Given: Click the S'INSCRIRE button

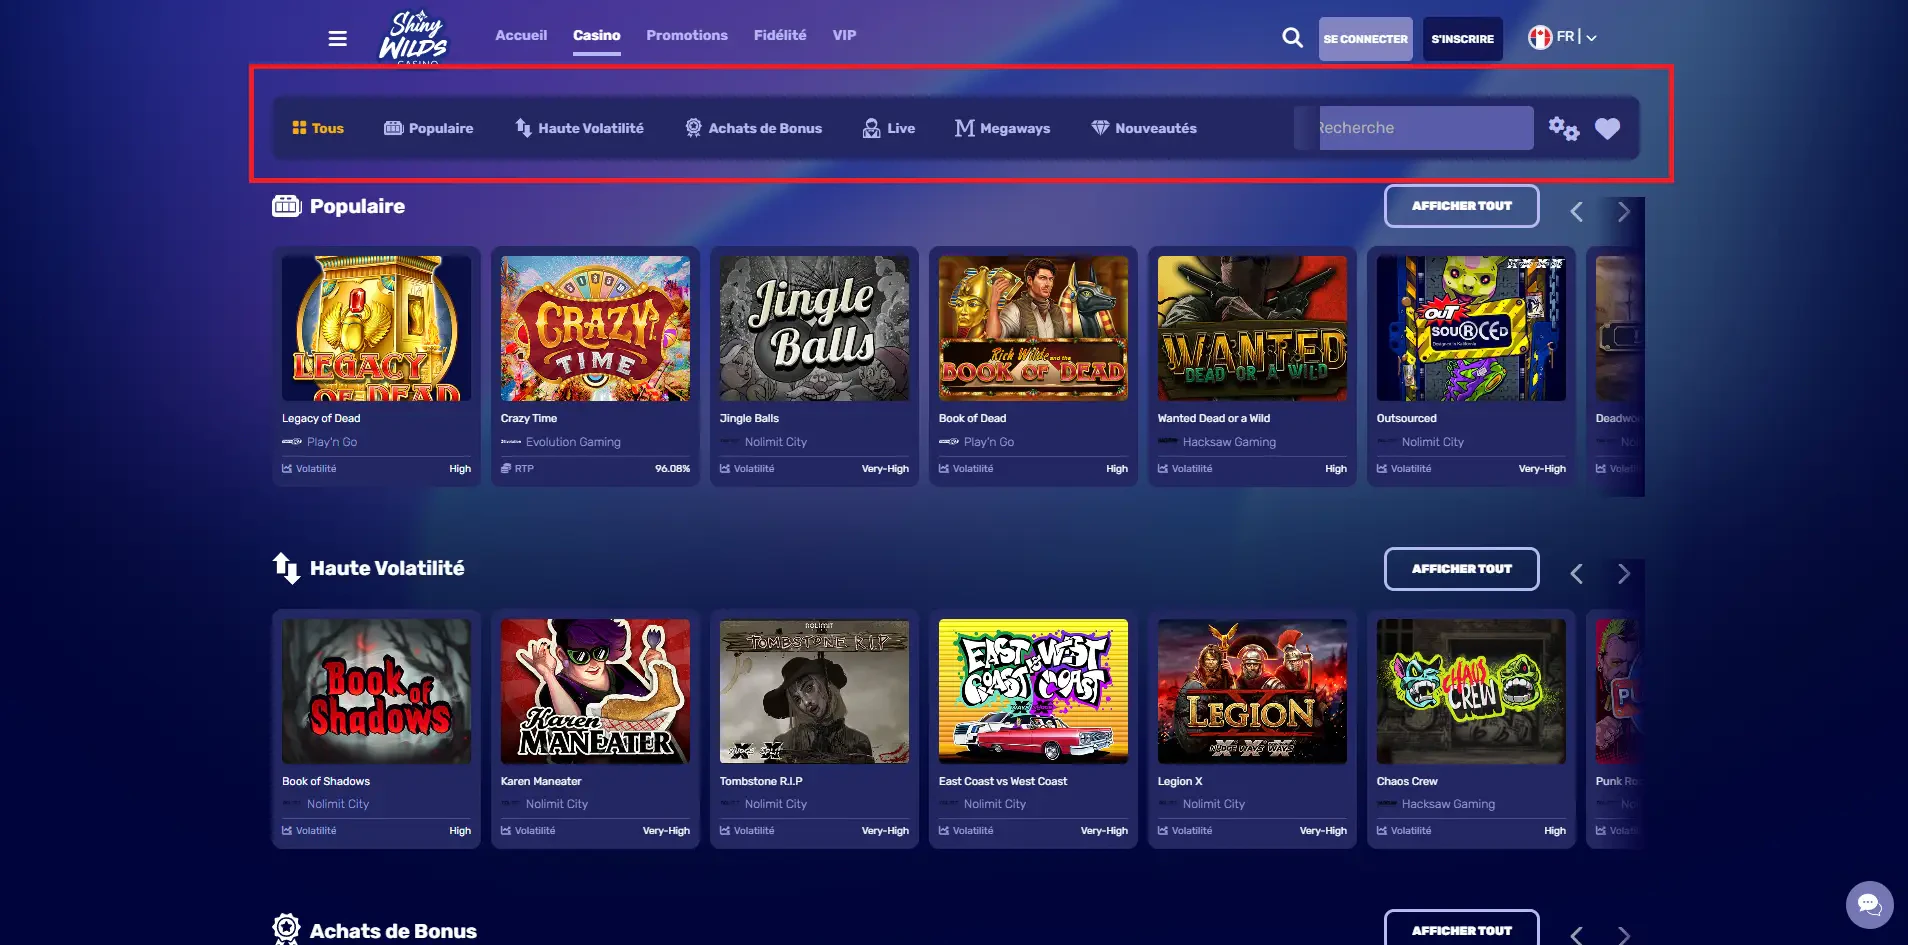Looking at the screenshot, I should pyautogui.click(x=1462, y=39).
